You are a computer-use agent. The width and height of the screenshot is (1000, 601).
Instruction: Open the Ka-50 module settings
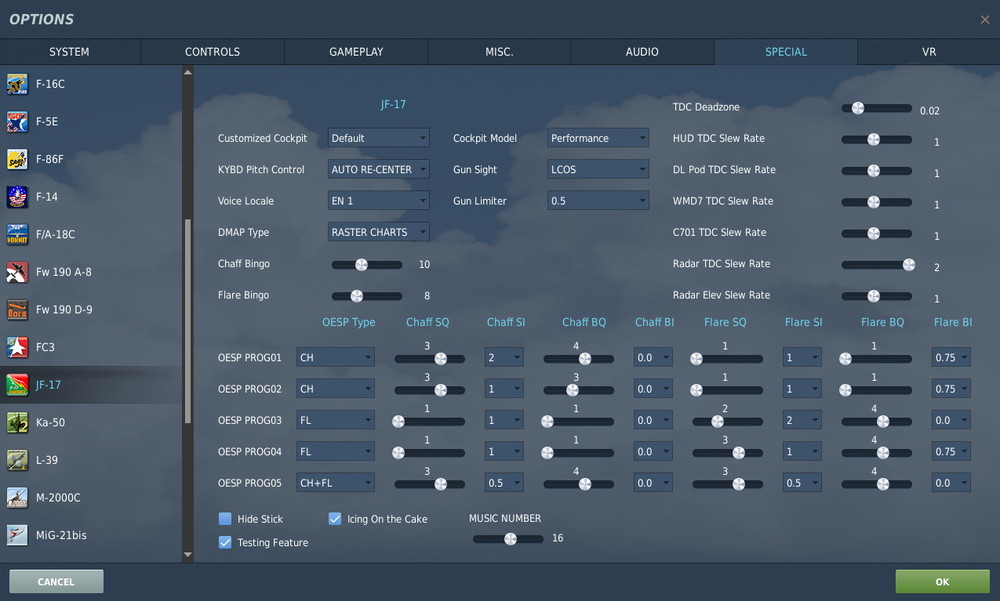point(60,422)
